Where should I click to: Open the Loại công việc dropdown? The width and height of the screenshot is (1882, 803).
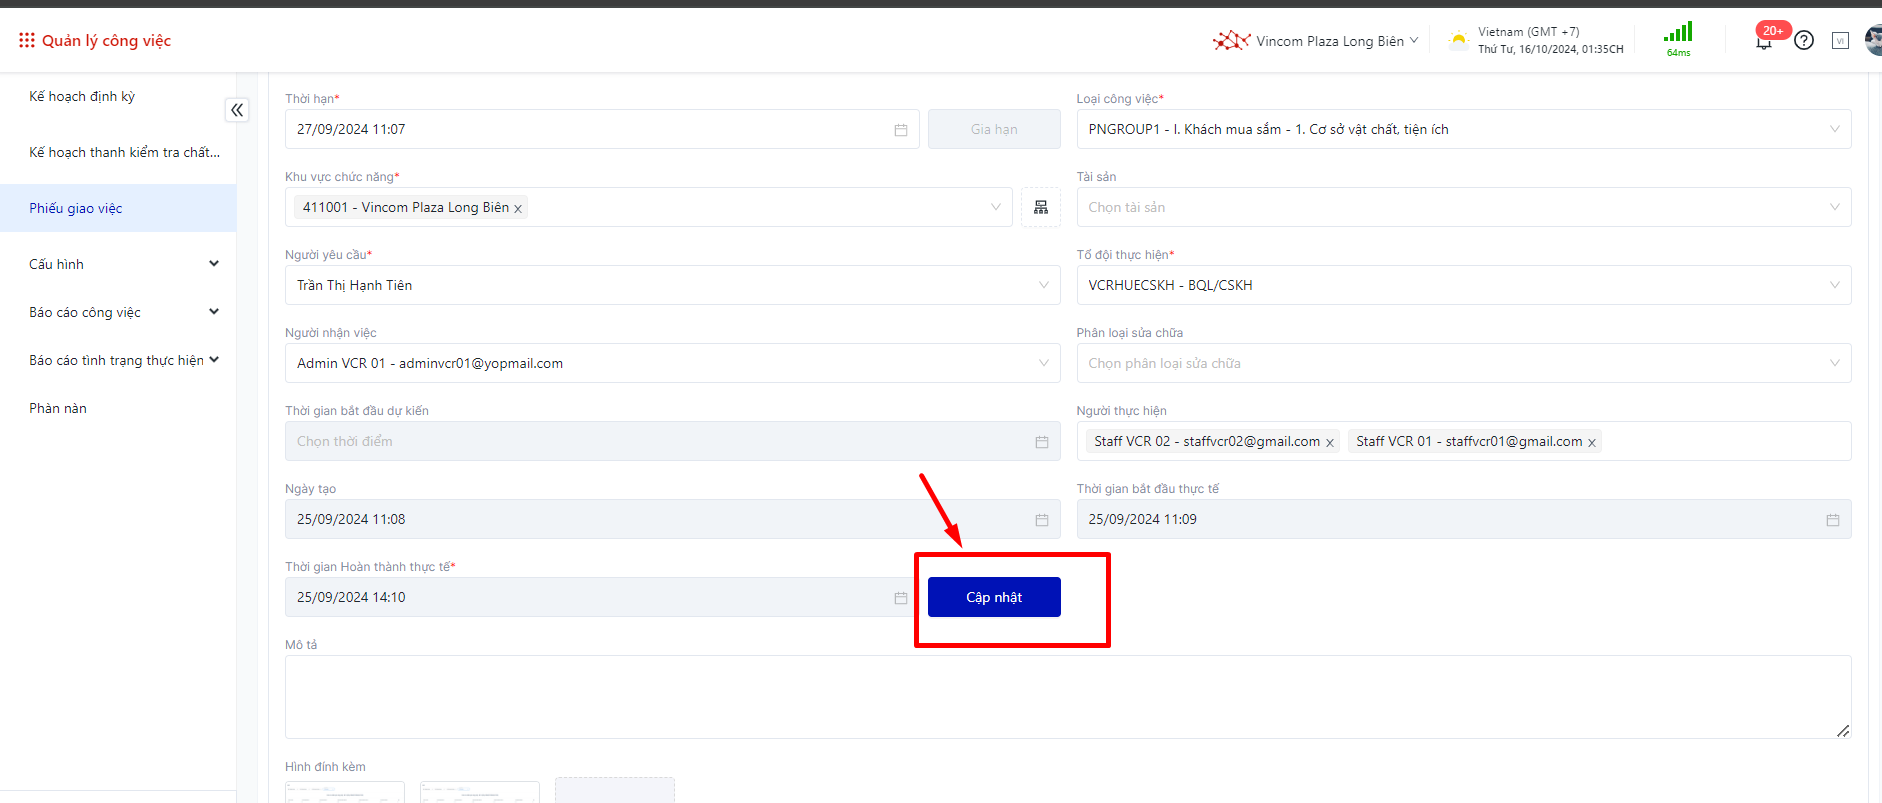pyautogui.click(x=1464, y=129)
